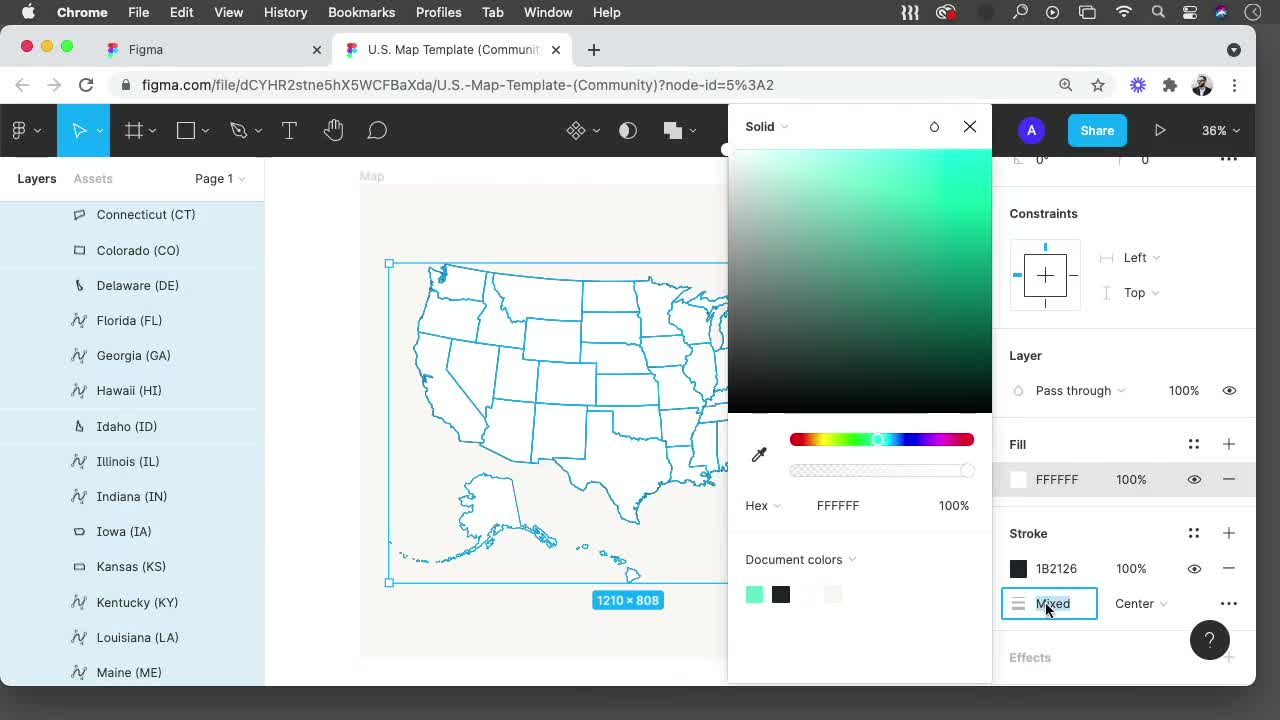Toggle layer visibility beside Pass through
The height and width of the screenshot is (720, 1280).
tap(1229, 390)
